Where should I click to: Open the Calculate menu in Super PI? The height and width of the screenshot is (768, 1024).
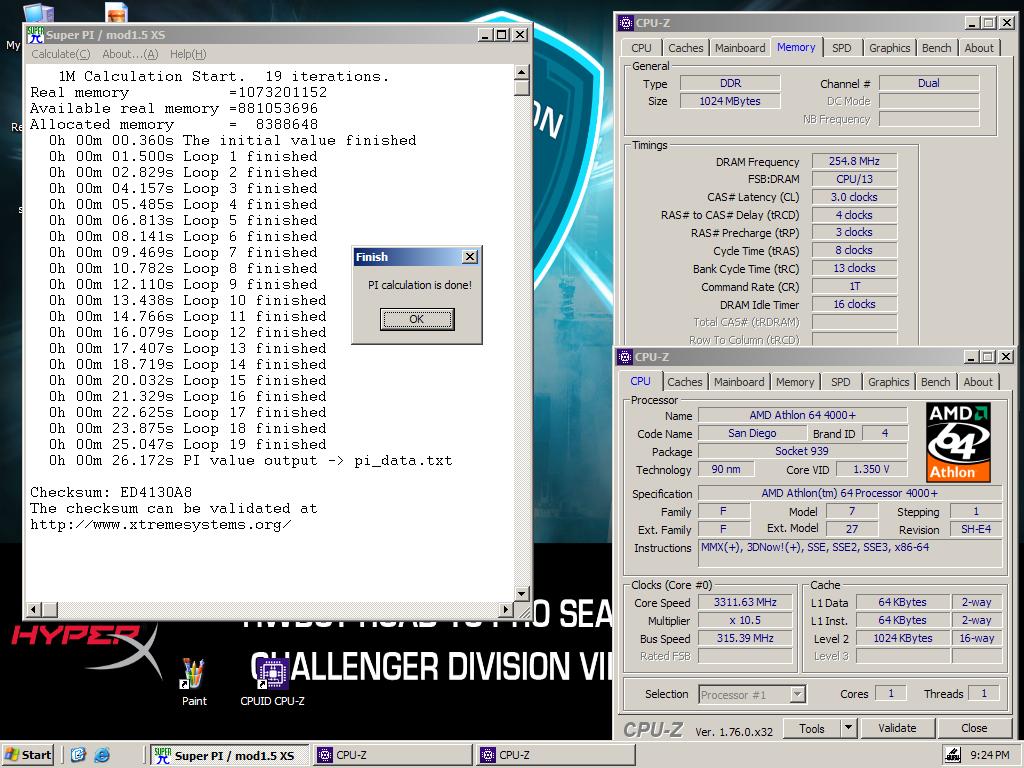61,54
